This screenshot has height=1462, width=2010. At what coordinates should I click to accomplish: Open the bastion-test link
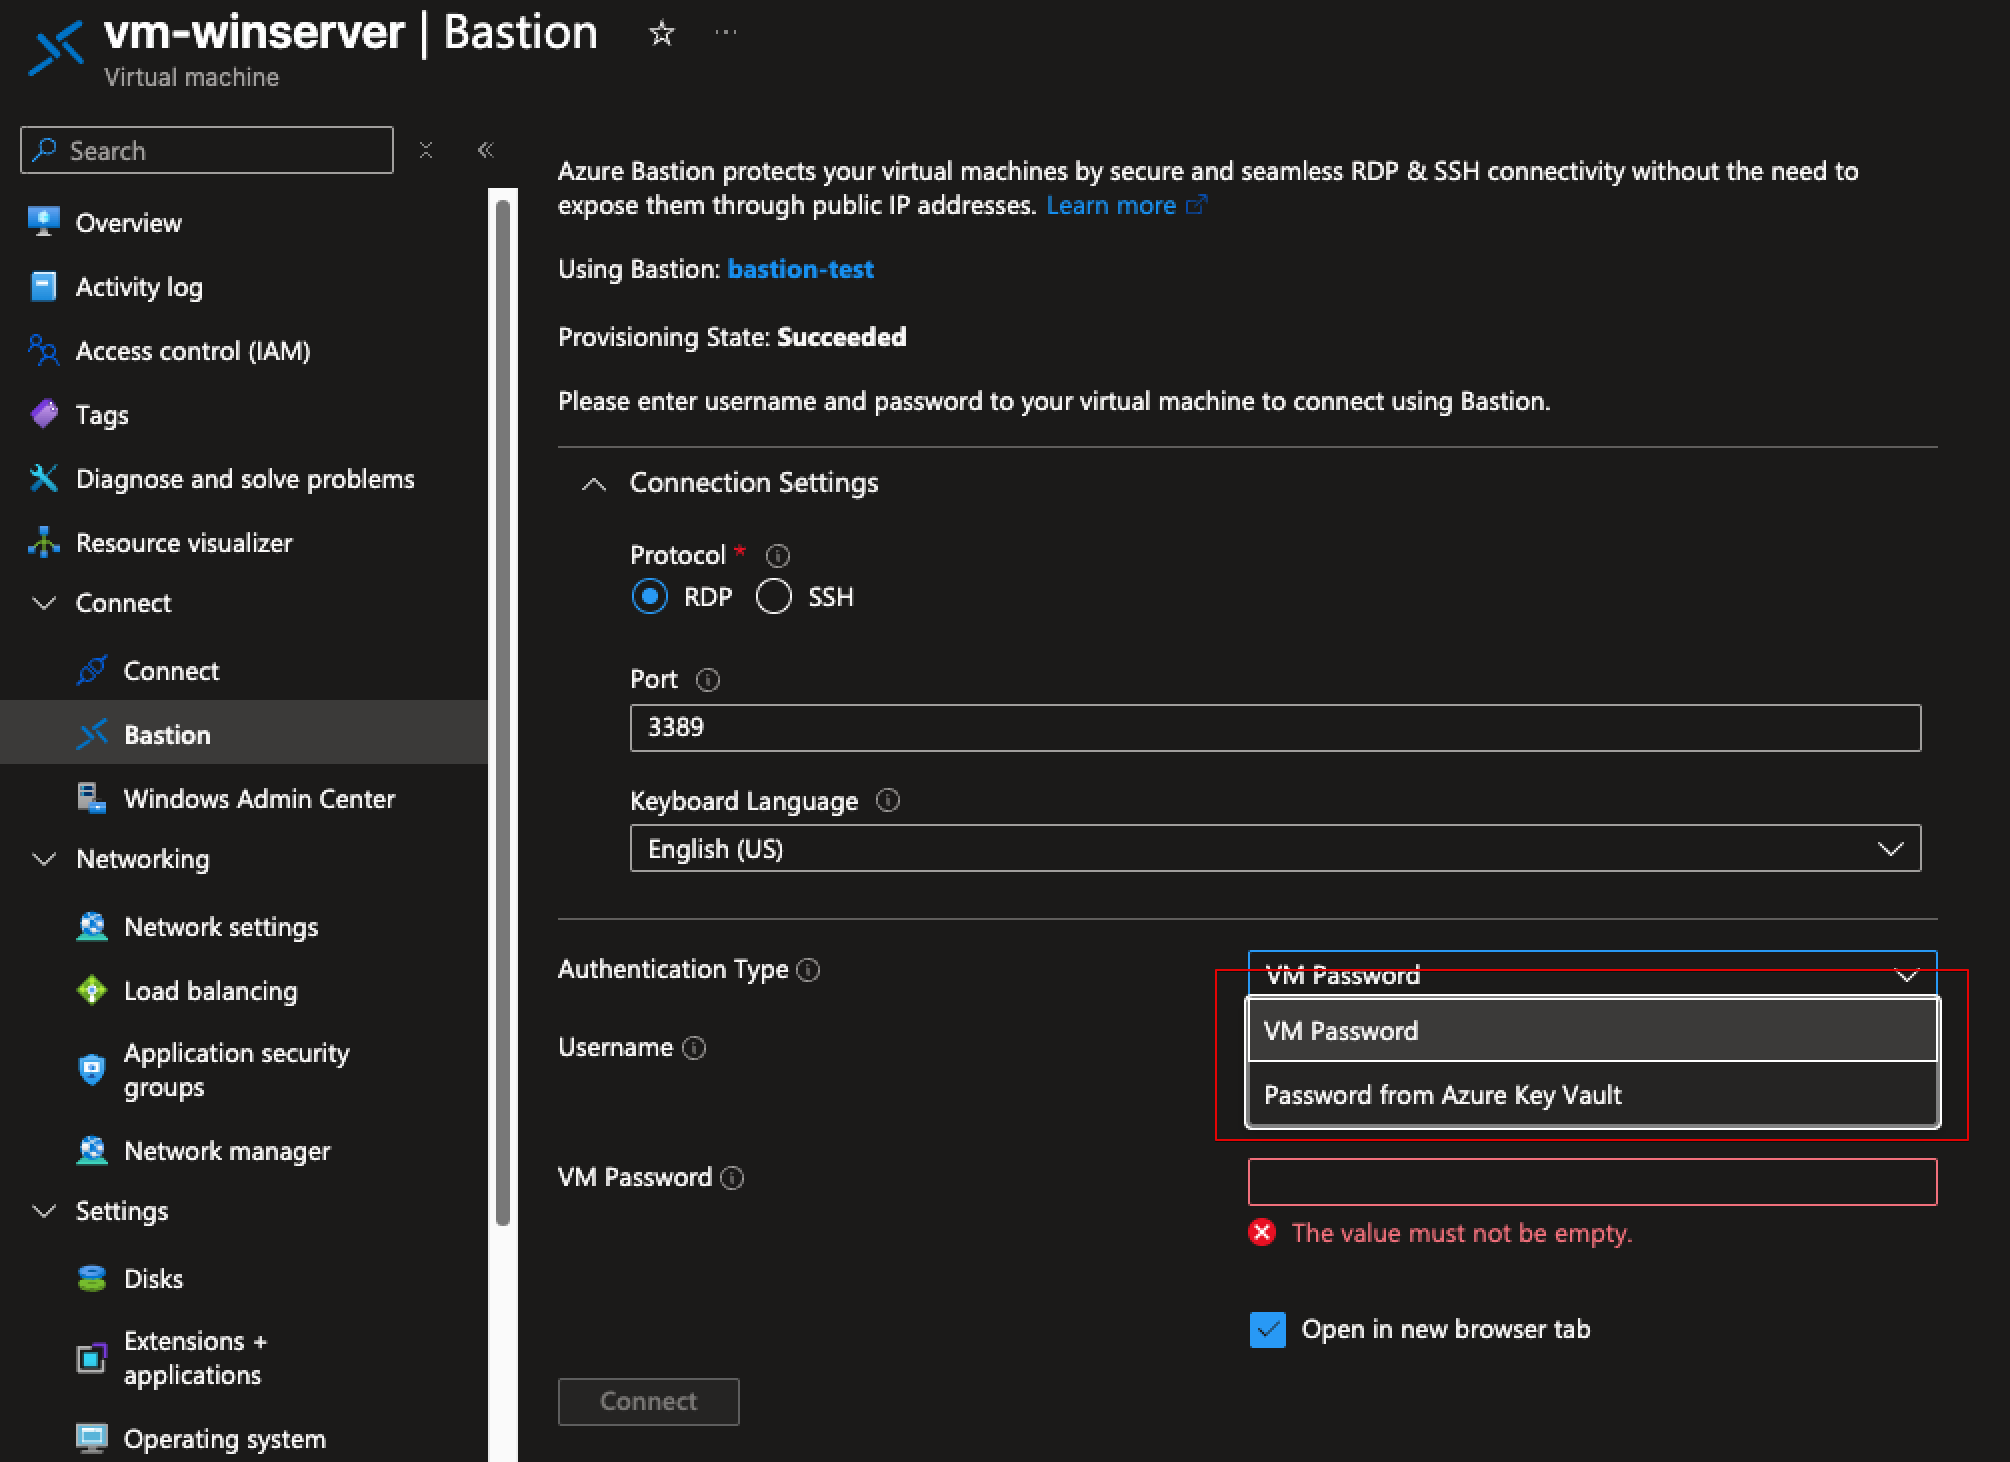[x=800, y=269]
